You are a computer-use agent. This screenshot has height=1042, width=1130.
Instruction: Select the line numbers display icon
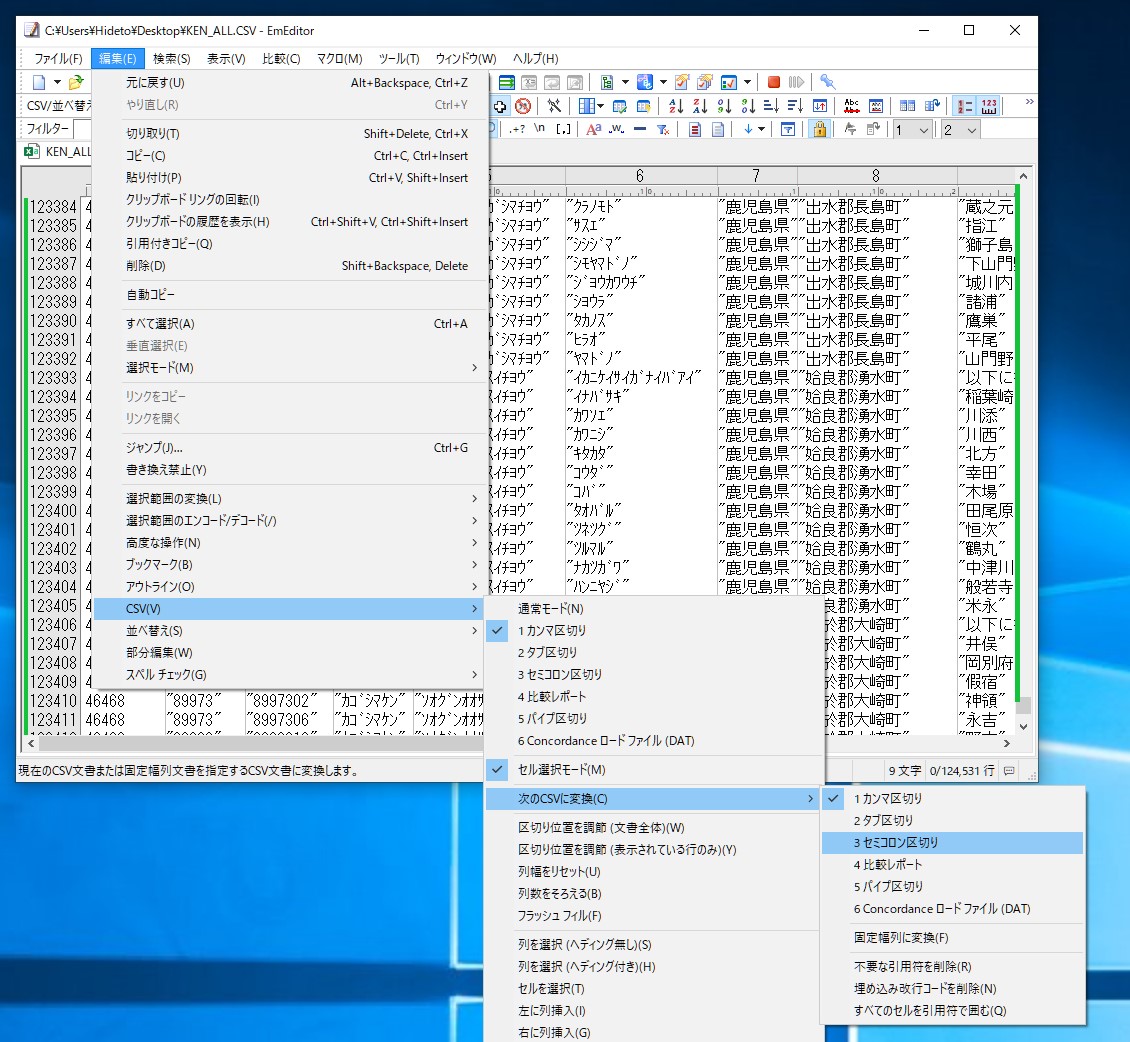click(x=964, y=105)
